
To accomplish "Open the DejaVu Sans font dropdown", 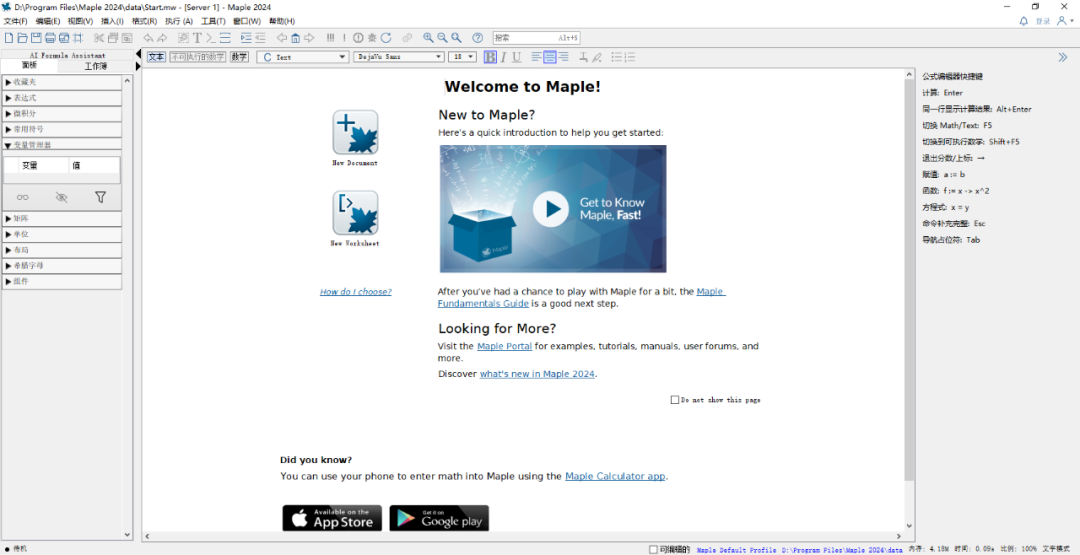I will pyautogui.click(x=398, y=57).
